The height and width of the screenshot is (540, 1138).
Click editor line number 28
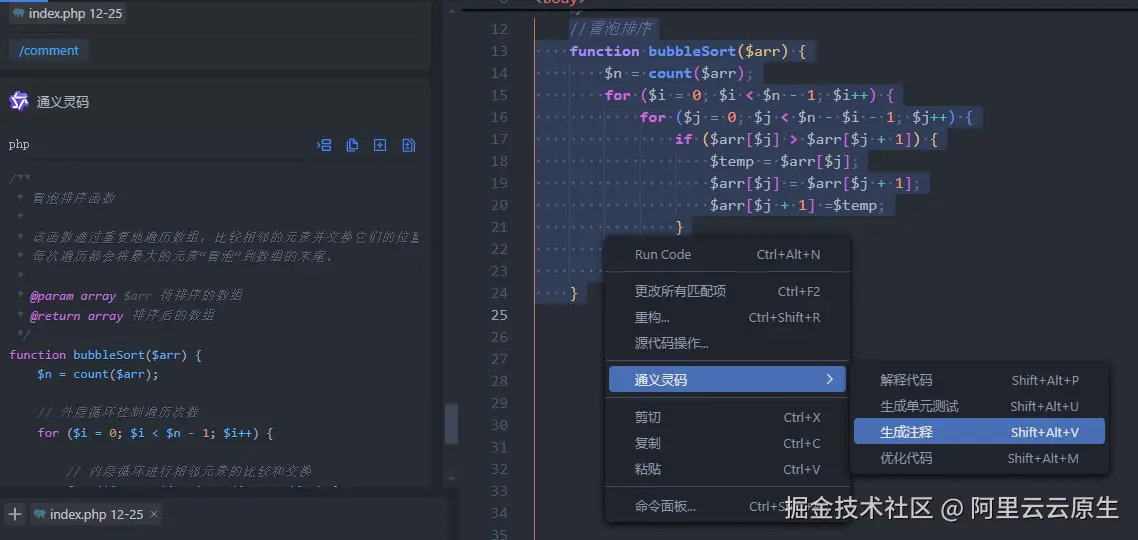[499, 381]
